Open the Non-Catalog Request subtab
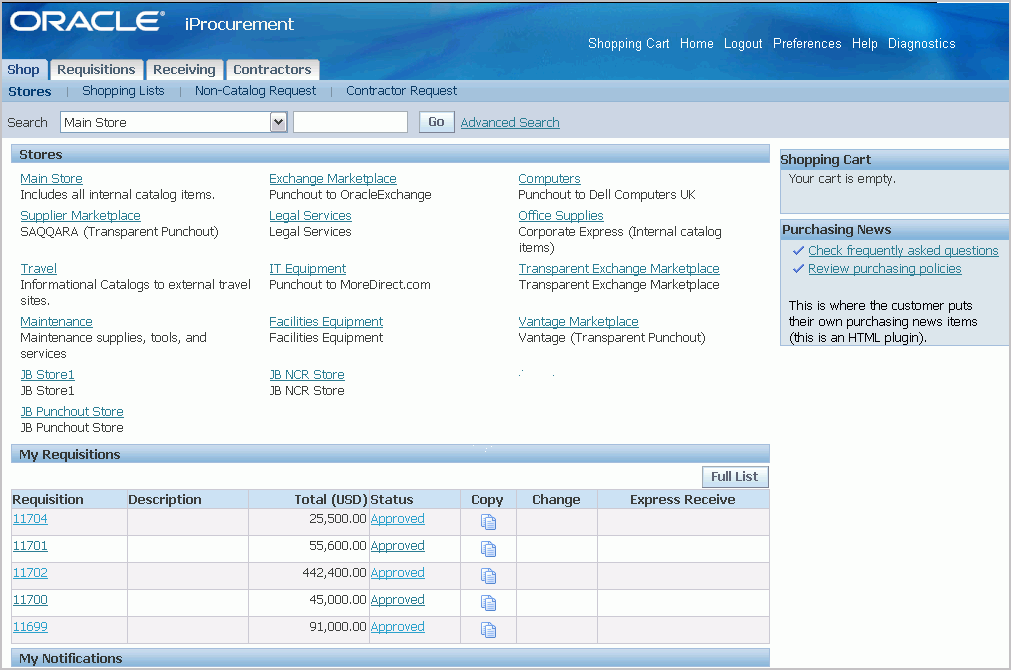This screenshot has width=1011, height=670. coord(255,91)
